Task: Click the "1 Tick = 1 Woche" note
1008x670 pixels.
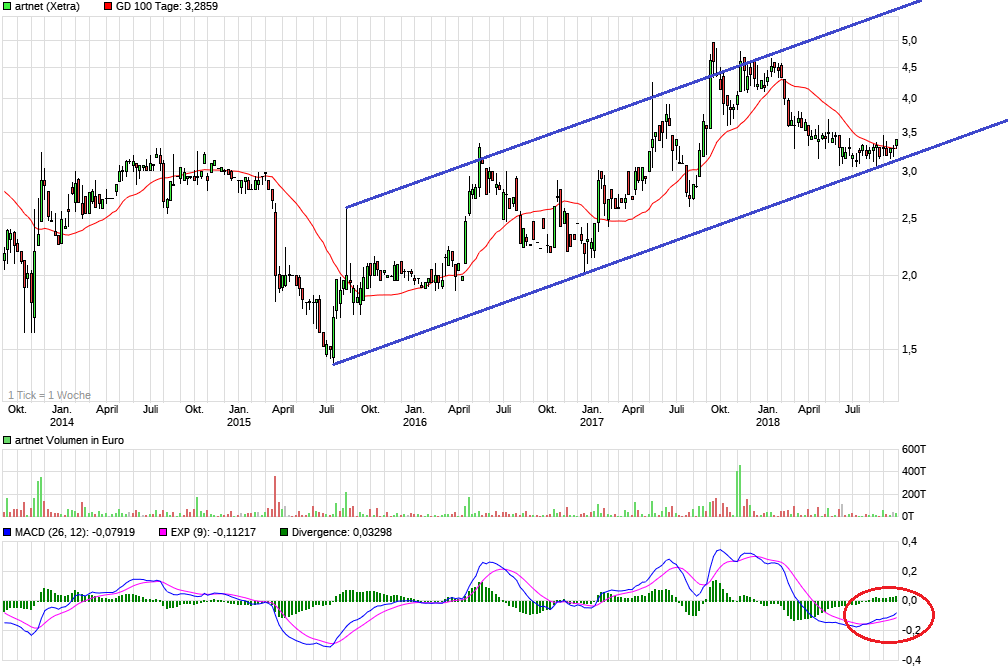Action: 48,395
